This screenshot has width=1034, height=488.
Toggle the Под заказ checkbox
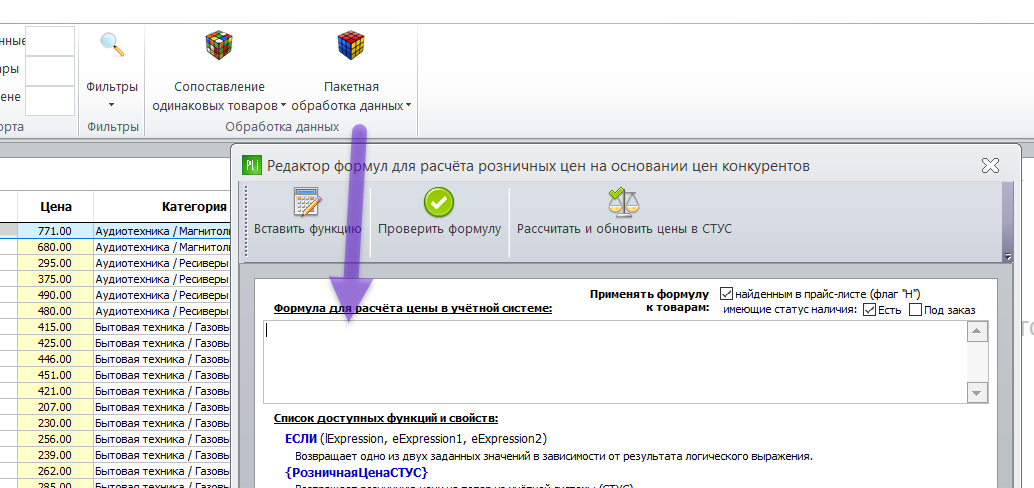point(915,310)
